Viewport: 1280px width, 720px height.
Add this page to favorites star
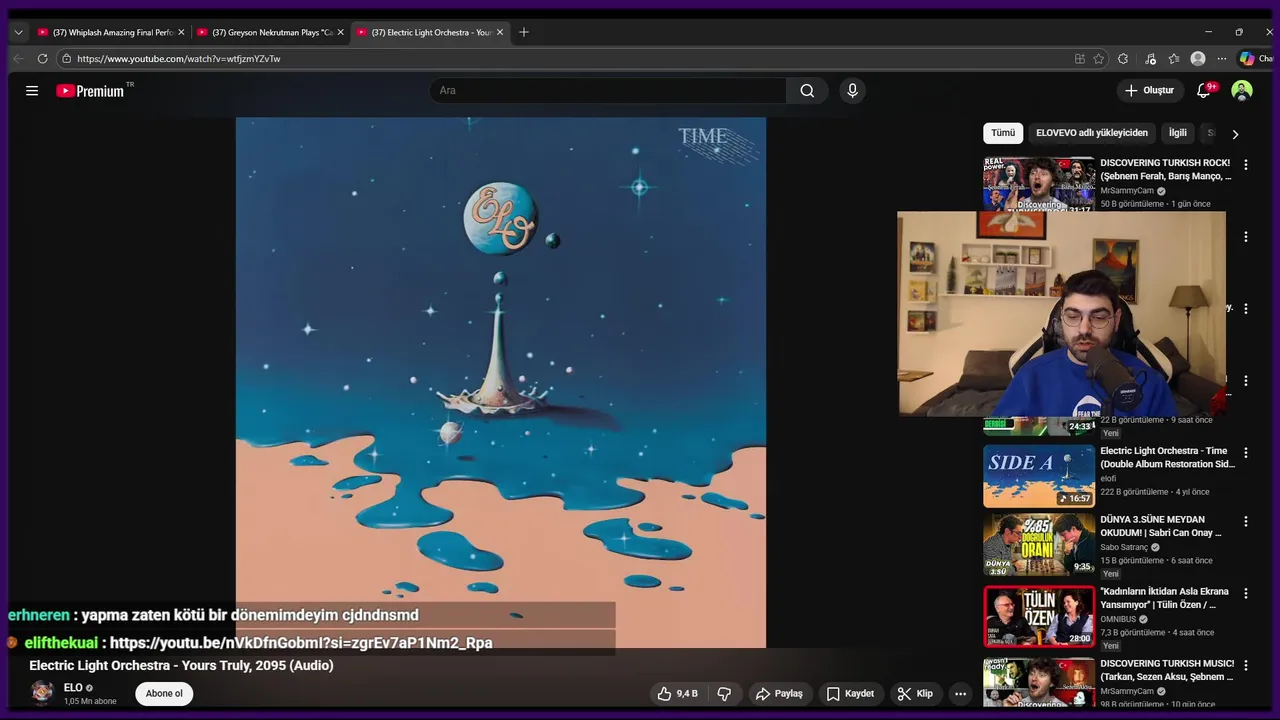(x=1099, y=59)
